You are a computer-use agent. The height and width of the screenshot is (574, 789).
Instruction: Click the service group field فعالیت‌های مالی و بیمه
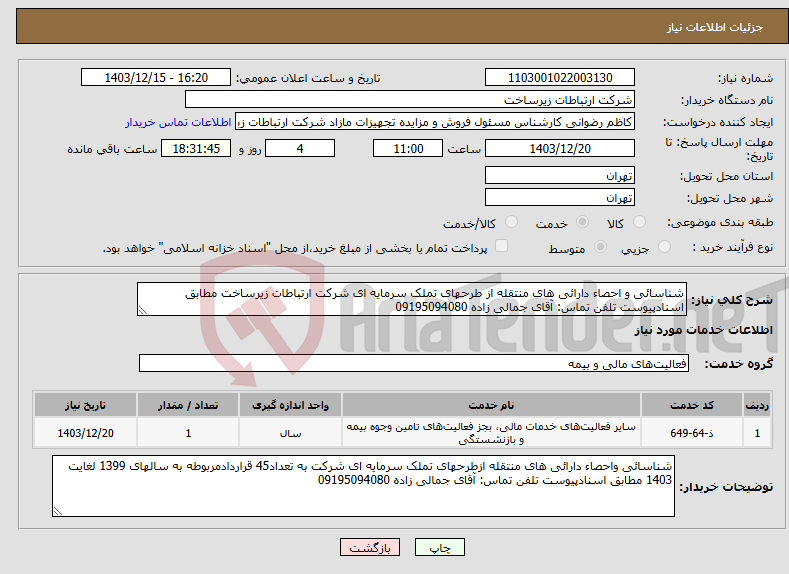[414, 363]
